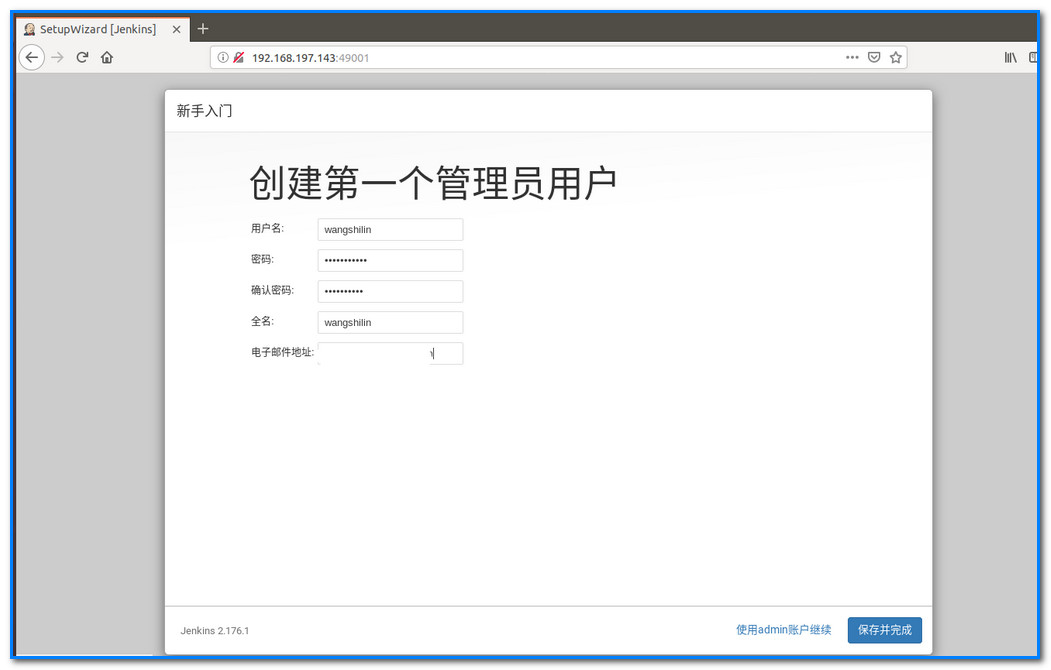The height and width of the screenshot is (670, 1051).
Task: Click the 用户名: label
Action: pos(267,228)
